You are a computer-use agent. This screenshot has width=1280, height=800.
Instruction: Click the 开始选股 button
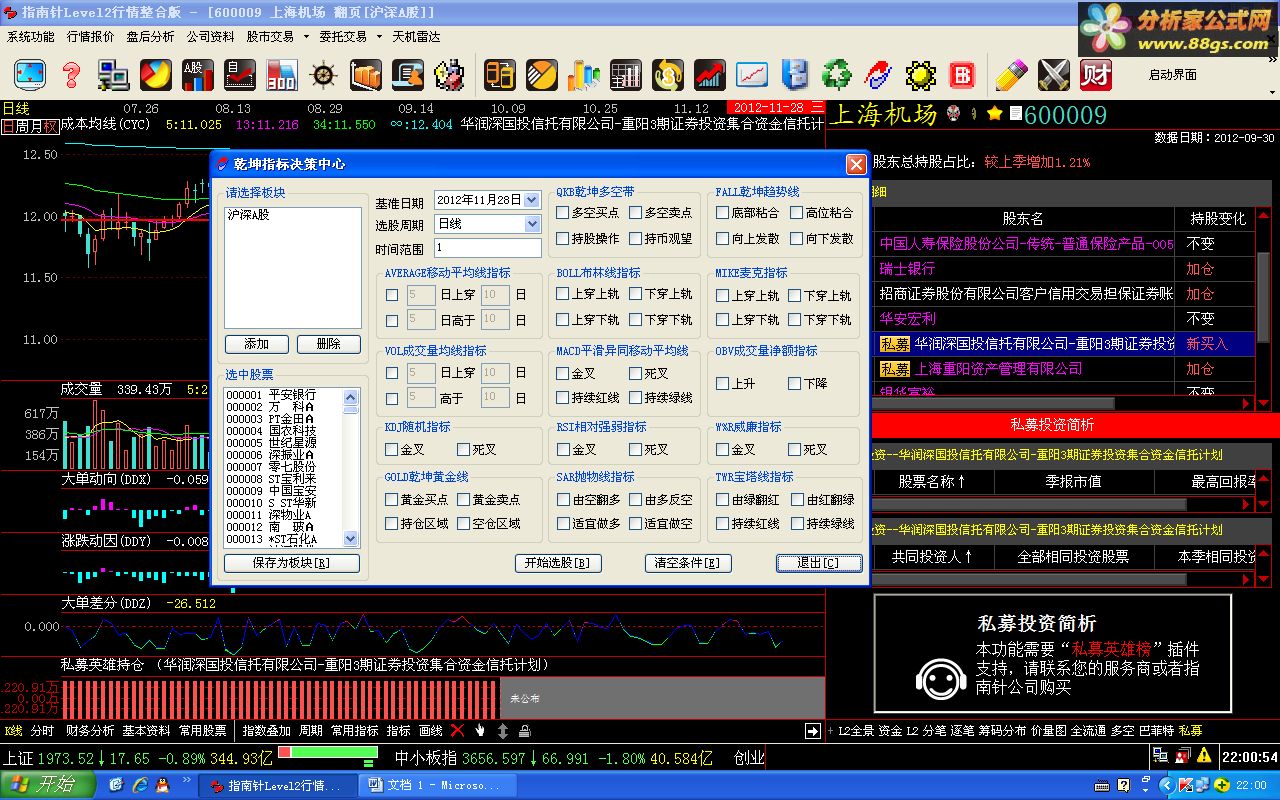[557, 563]
